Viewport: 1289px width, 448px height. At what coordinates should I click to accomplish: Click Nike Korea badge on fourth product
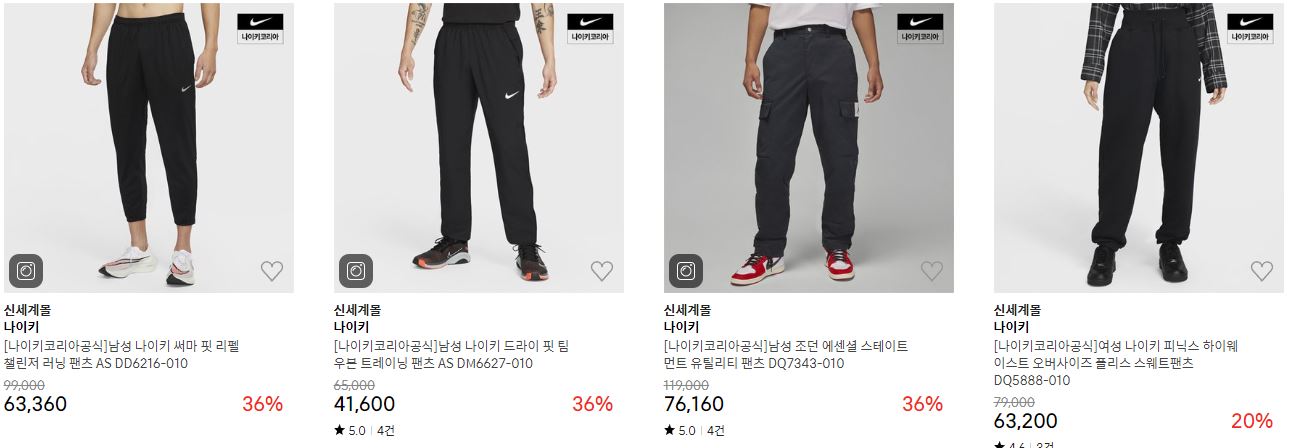1250,28
